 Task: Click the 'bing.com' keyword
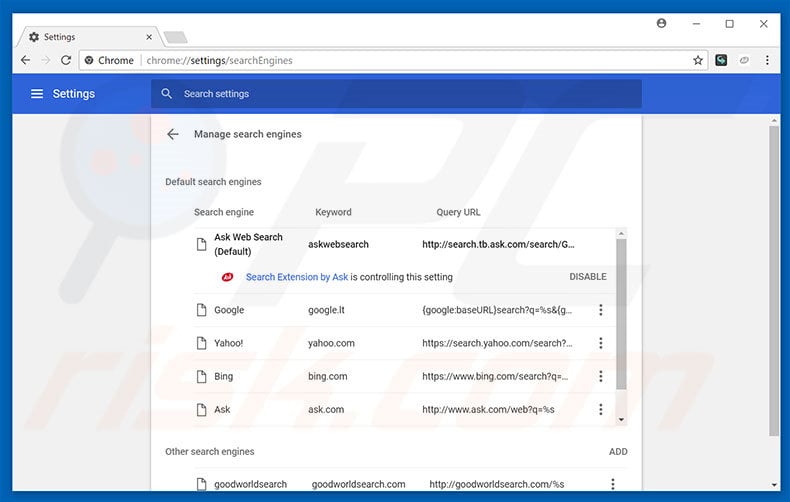click(x=327, y=376)
